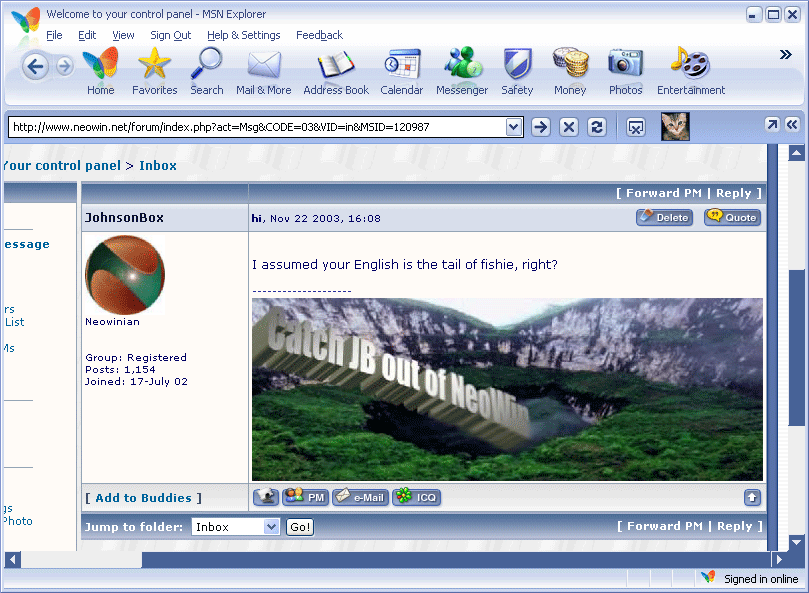This screenshot has width=809, height=593.
Task: Click Add to Buddies link
Action: pos(143,498)
